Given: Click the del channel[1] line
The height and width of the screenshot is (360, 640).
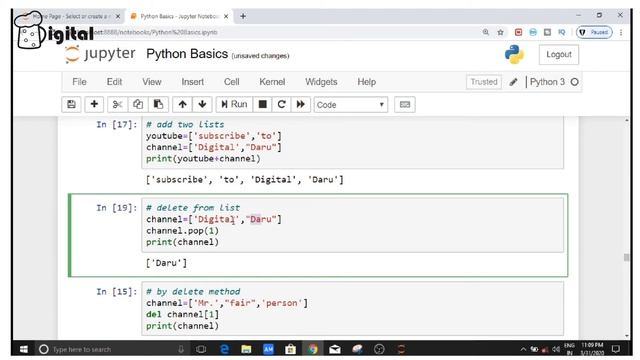Looking at the screenshot, I should [182, 314].
